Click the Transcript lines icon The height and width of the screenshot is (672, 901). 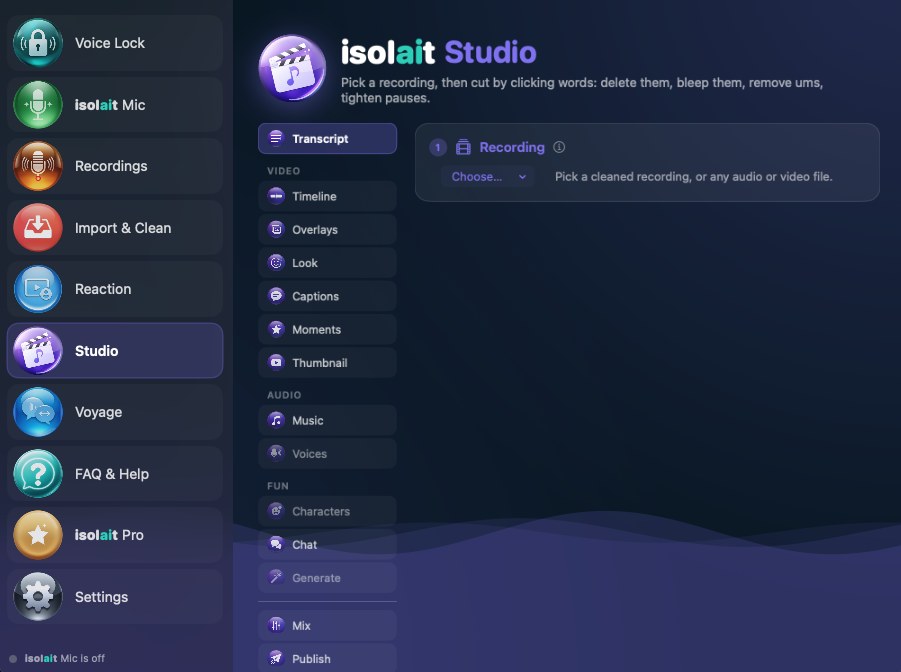tap(276, 139)
